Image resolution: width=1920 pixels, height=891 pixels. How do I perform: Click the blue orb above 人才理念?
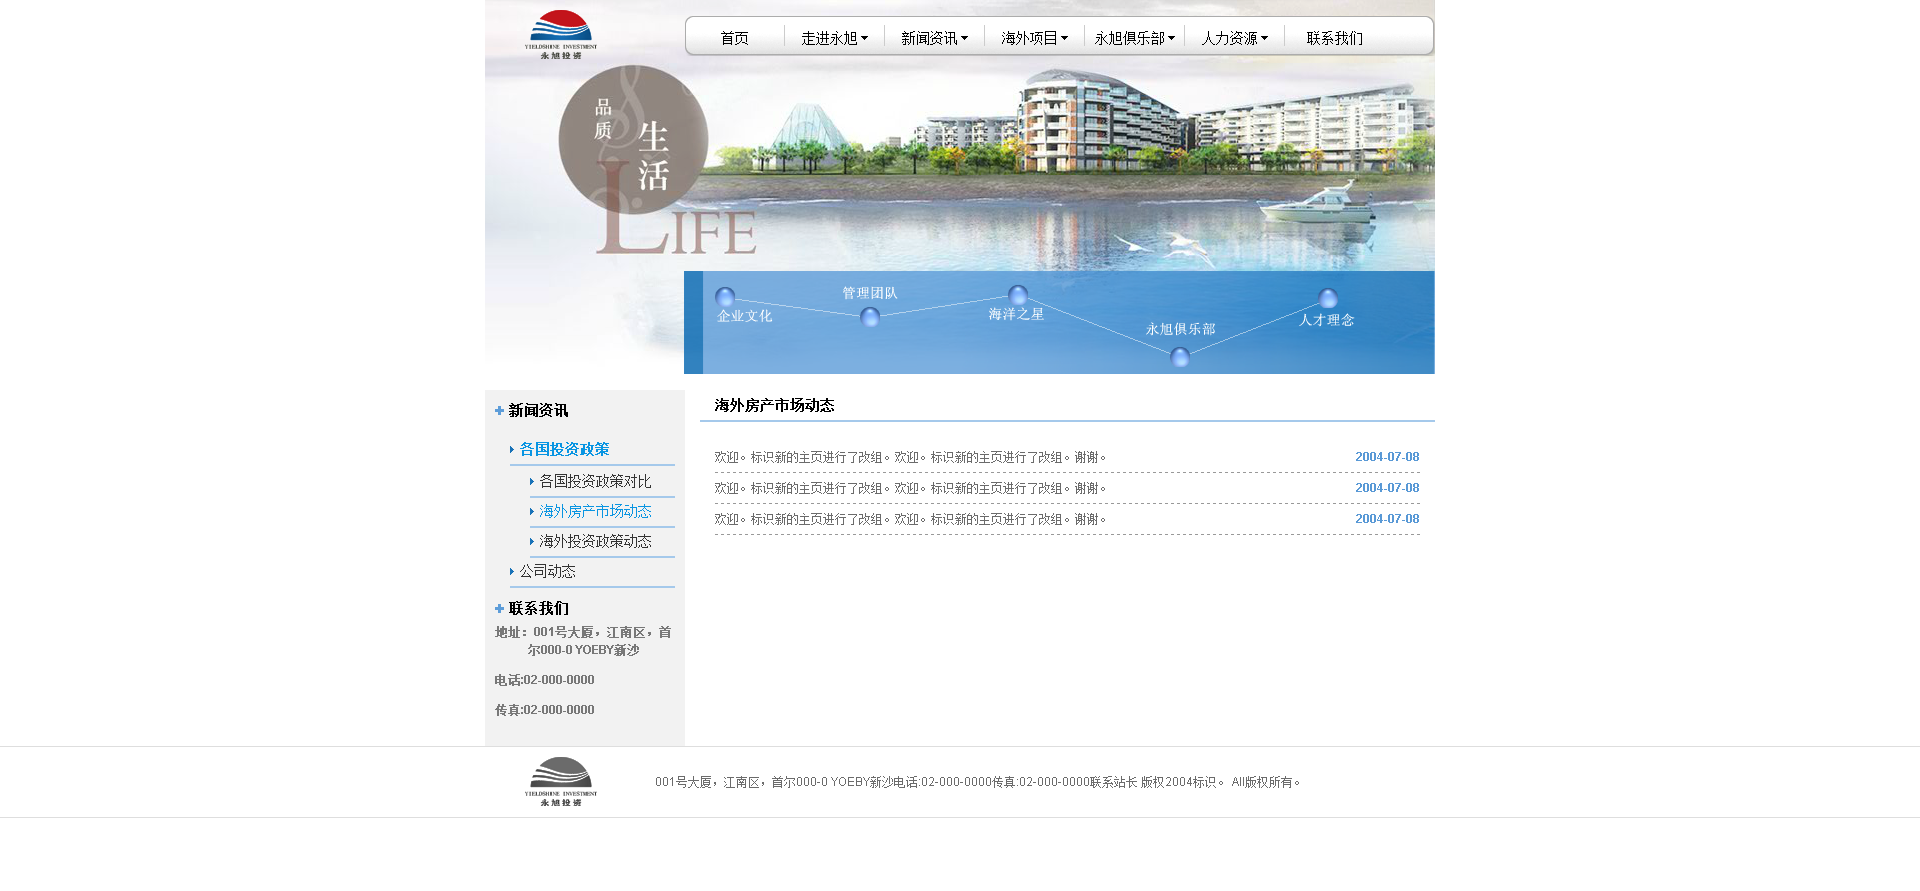click(x=1328, y=298)
